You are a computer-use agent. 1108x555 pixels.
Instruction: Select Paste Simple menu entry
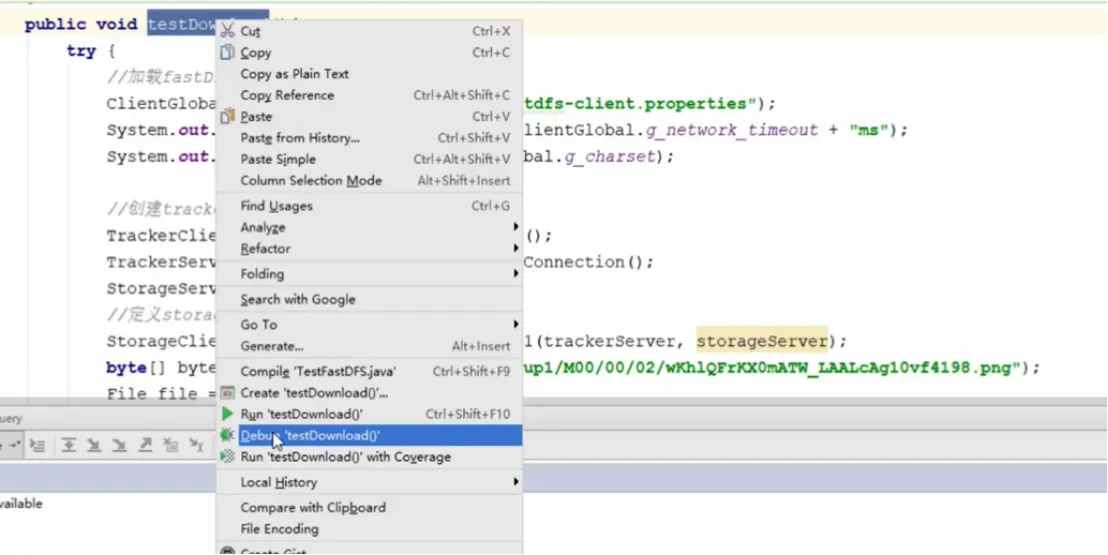coord(370,159)
